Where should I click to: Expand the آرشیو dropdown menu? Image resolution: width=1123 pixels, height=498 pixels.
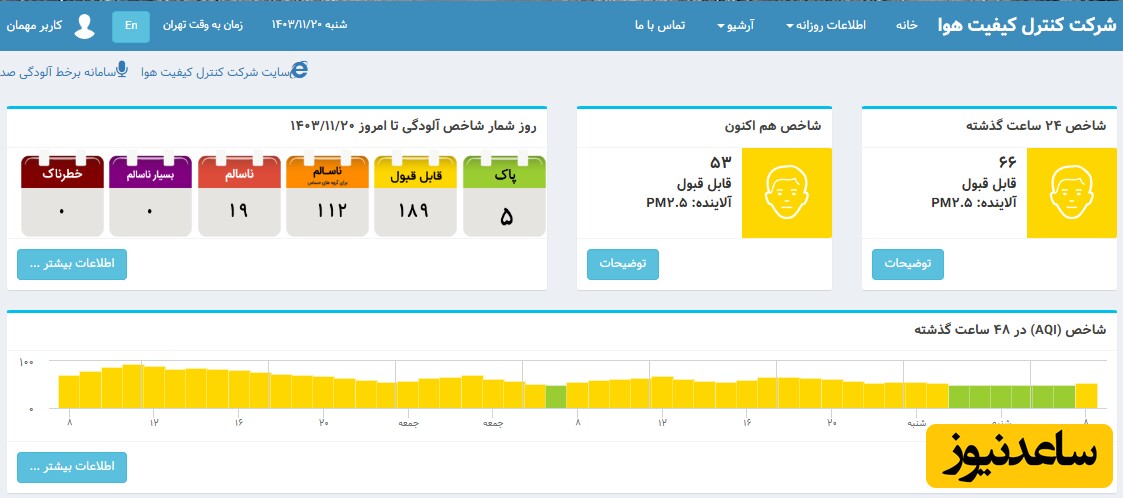click(740, 25)
